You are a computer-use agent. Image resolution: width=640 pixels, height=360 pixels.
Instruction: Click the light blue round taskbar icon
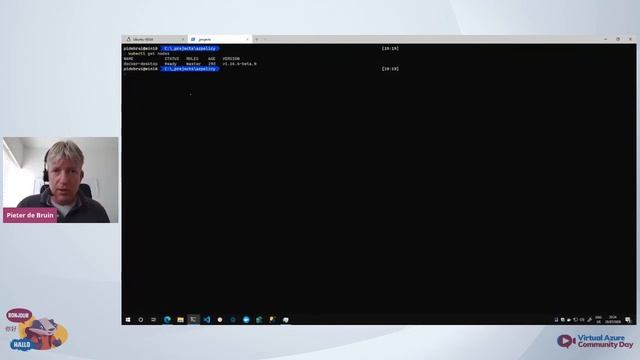tap(246, 320)
